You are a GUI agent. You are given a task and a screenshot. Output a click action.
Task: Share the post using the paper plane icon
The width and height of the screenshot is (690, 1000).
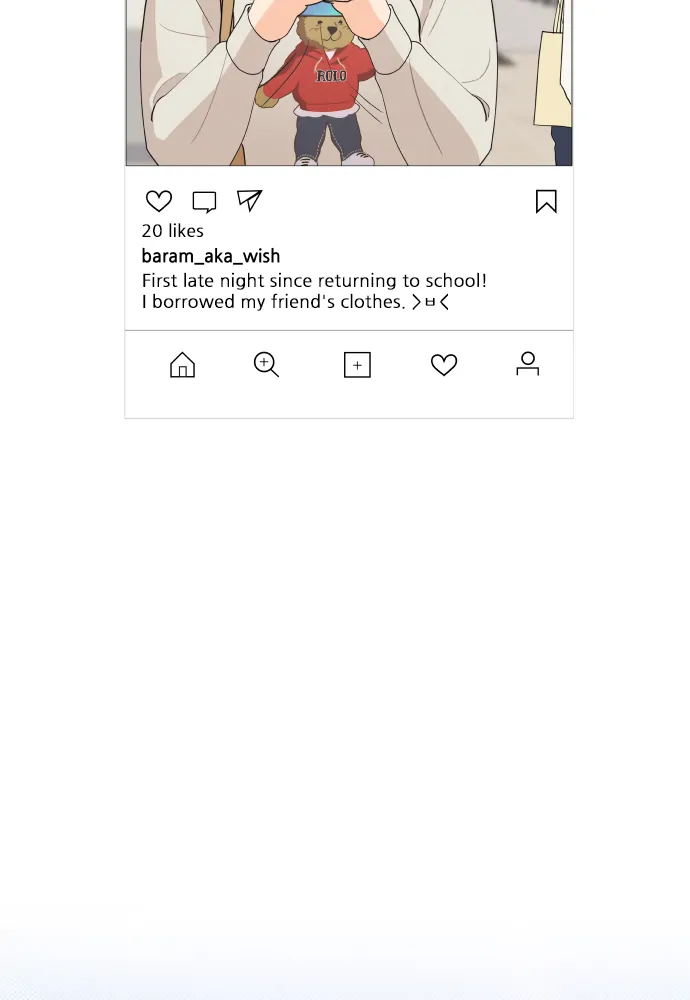pos(250,200)
